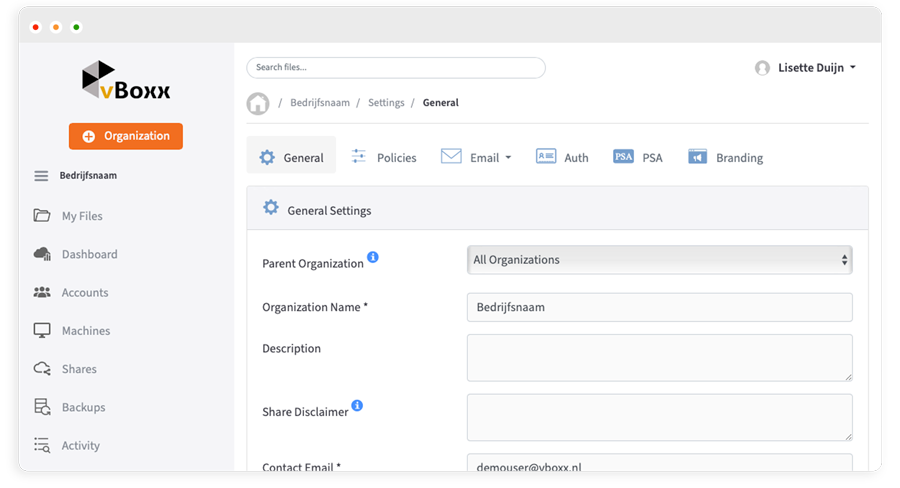Switch to the Branding tab
Screen dimensions: 900x488
click(x=725, y=157)
